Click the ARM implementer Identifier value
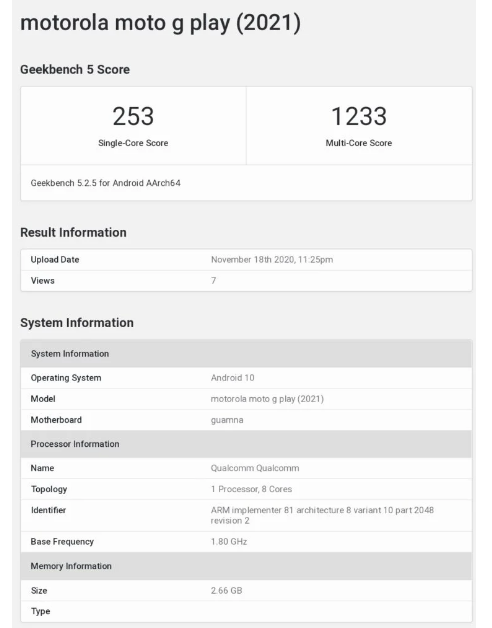The image size is (492, 628). (x=322, y=515)
